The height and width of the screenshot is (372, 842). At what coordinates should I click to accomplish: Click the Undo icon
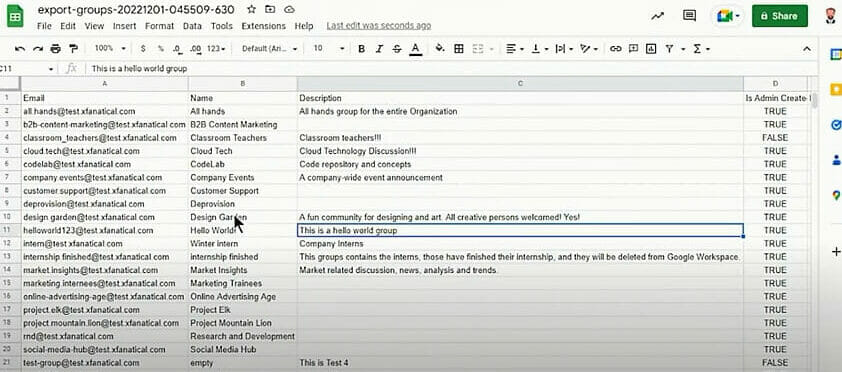[20, 49]
